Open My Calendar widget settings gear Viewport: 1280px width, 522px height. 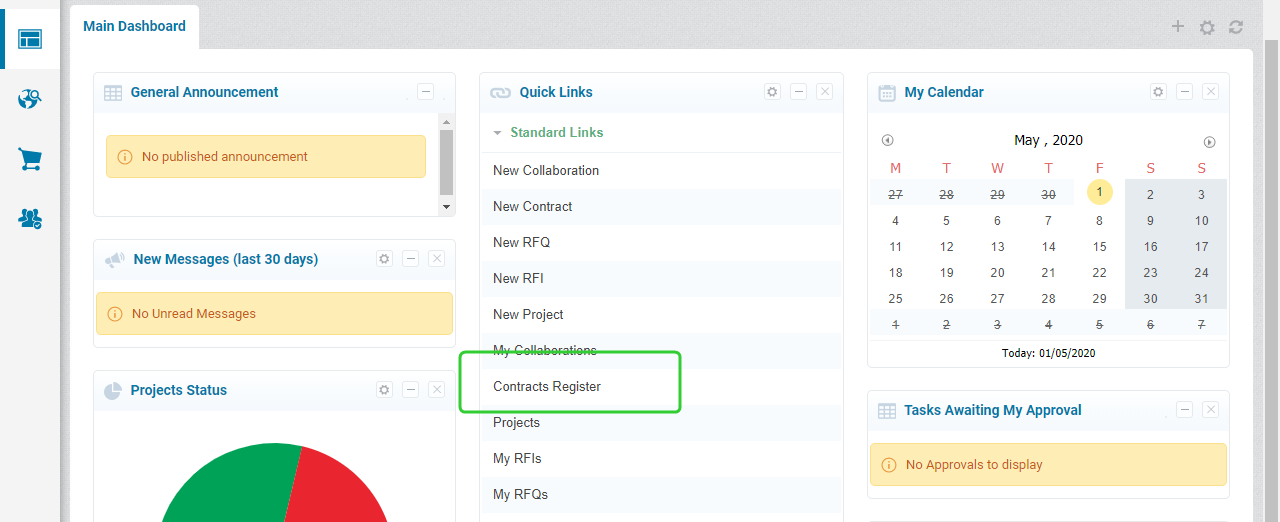click(x=1158, y=92)
